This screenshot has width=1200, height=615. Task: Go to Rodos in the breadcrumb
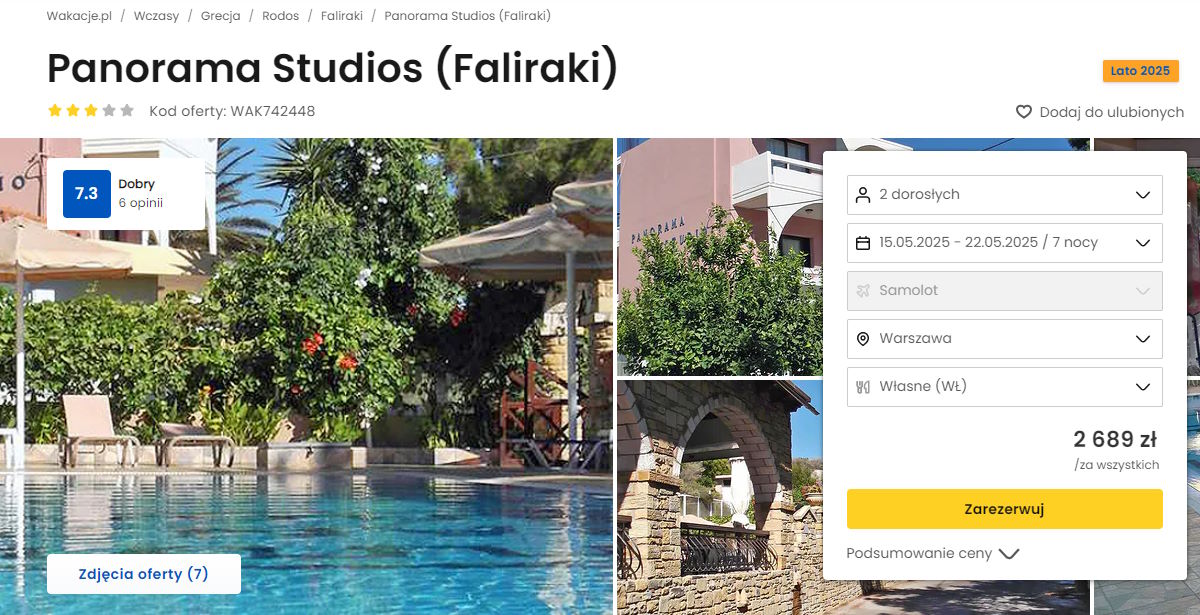280,16
